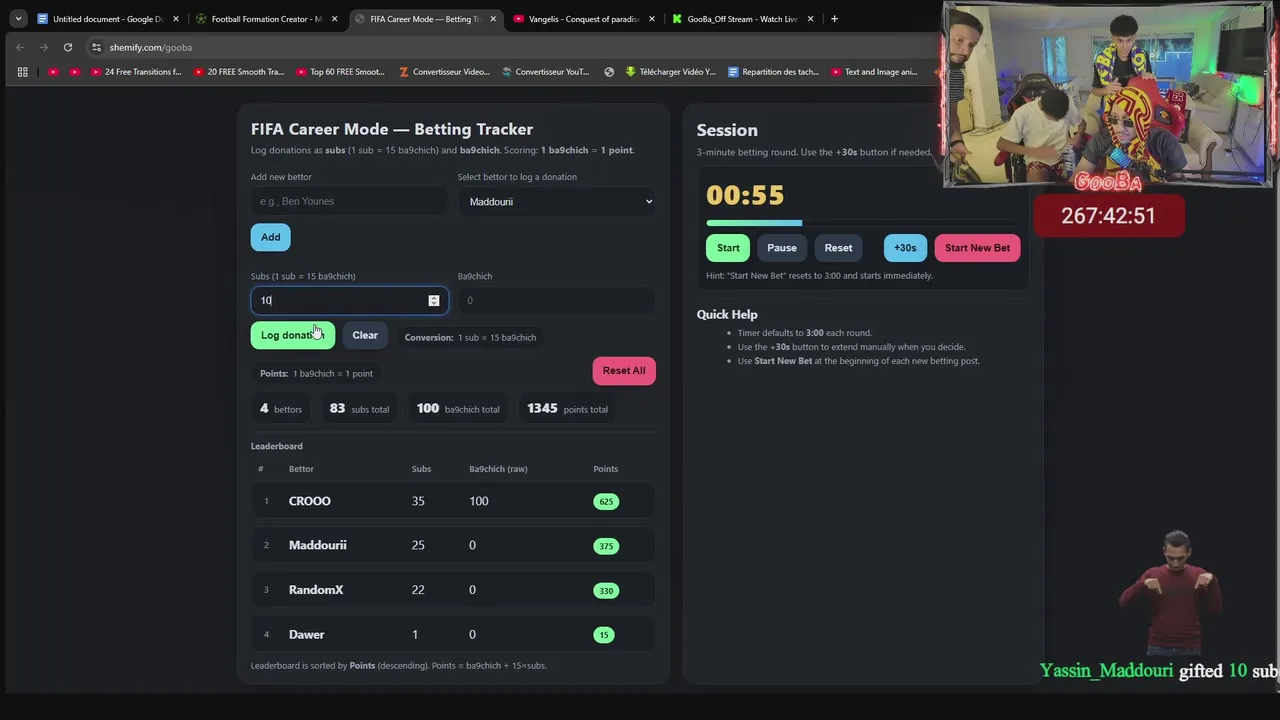Open a new browser tab with plus icon
The height and width of the screenshot is (720, 1280).
coord(835,19)
